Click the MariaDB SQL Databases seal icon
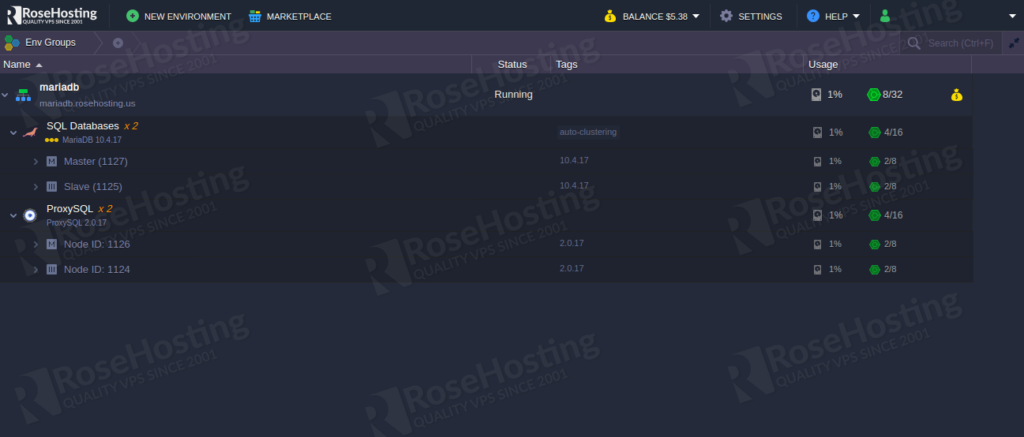Viewport: 1024px width, 437px height. coord(30,132)
